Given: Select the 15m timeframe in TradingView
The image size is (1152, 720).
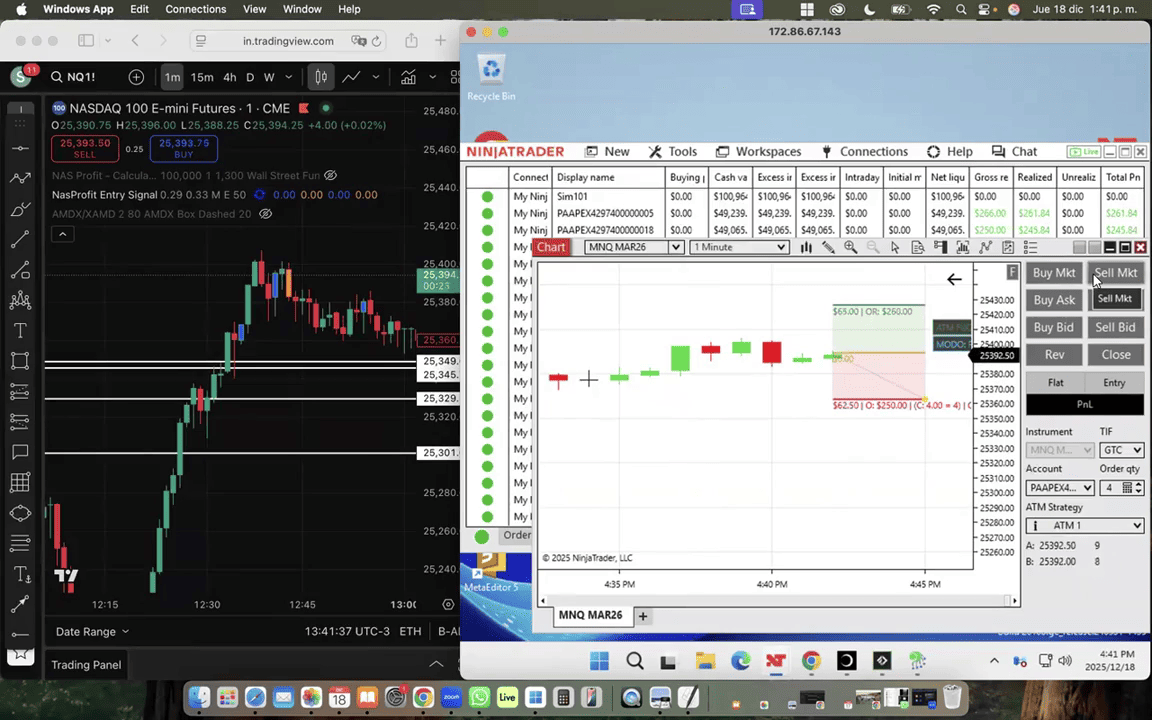Looking at the screenshot, I should click(x=202, y=77).
